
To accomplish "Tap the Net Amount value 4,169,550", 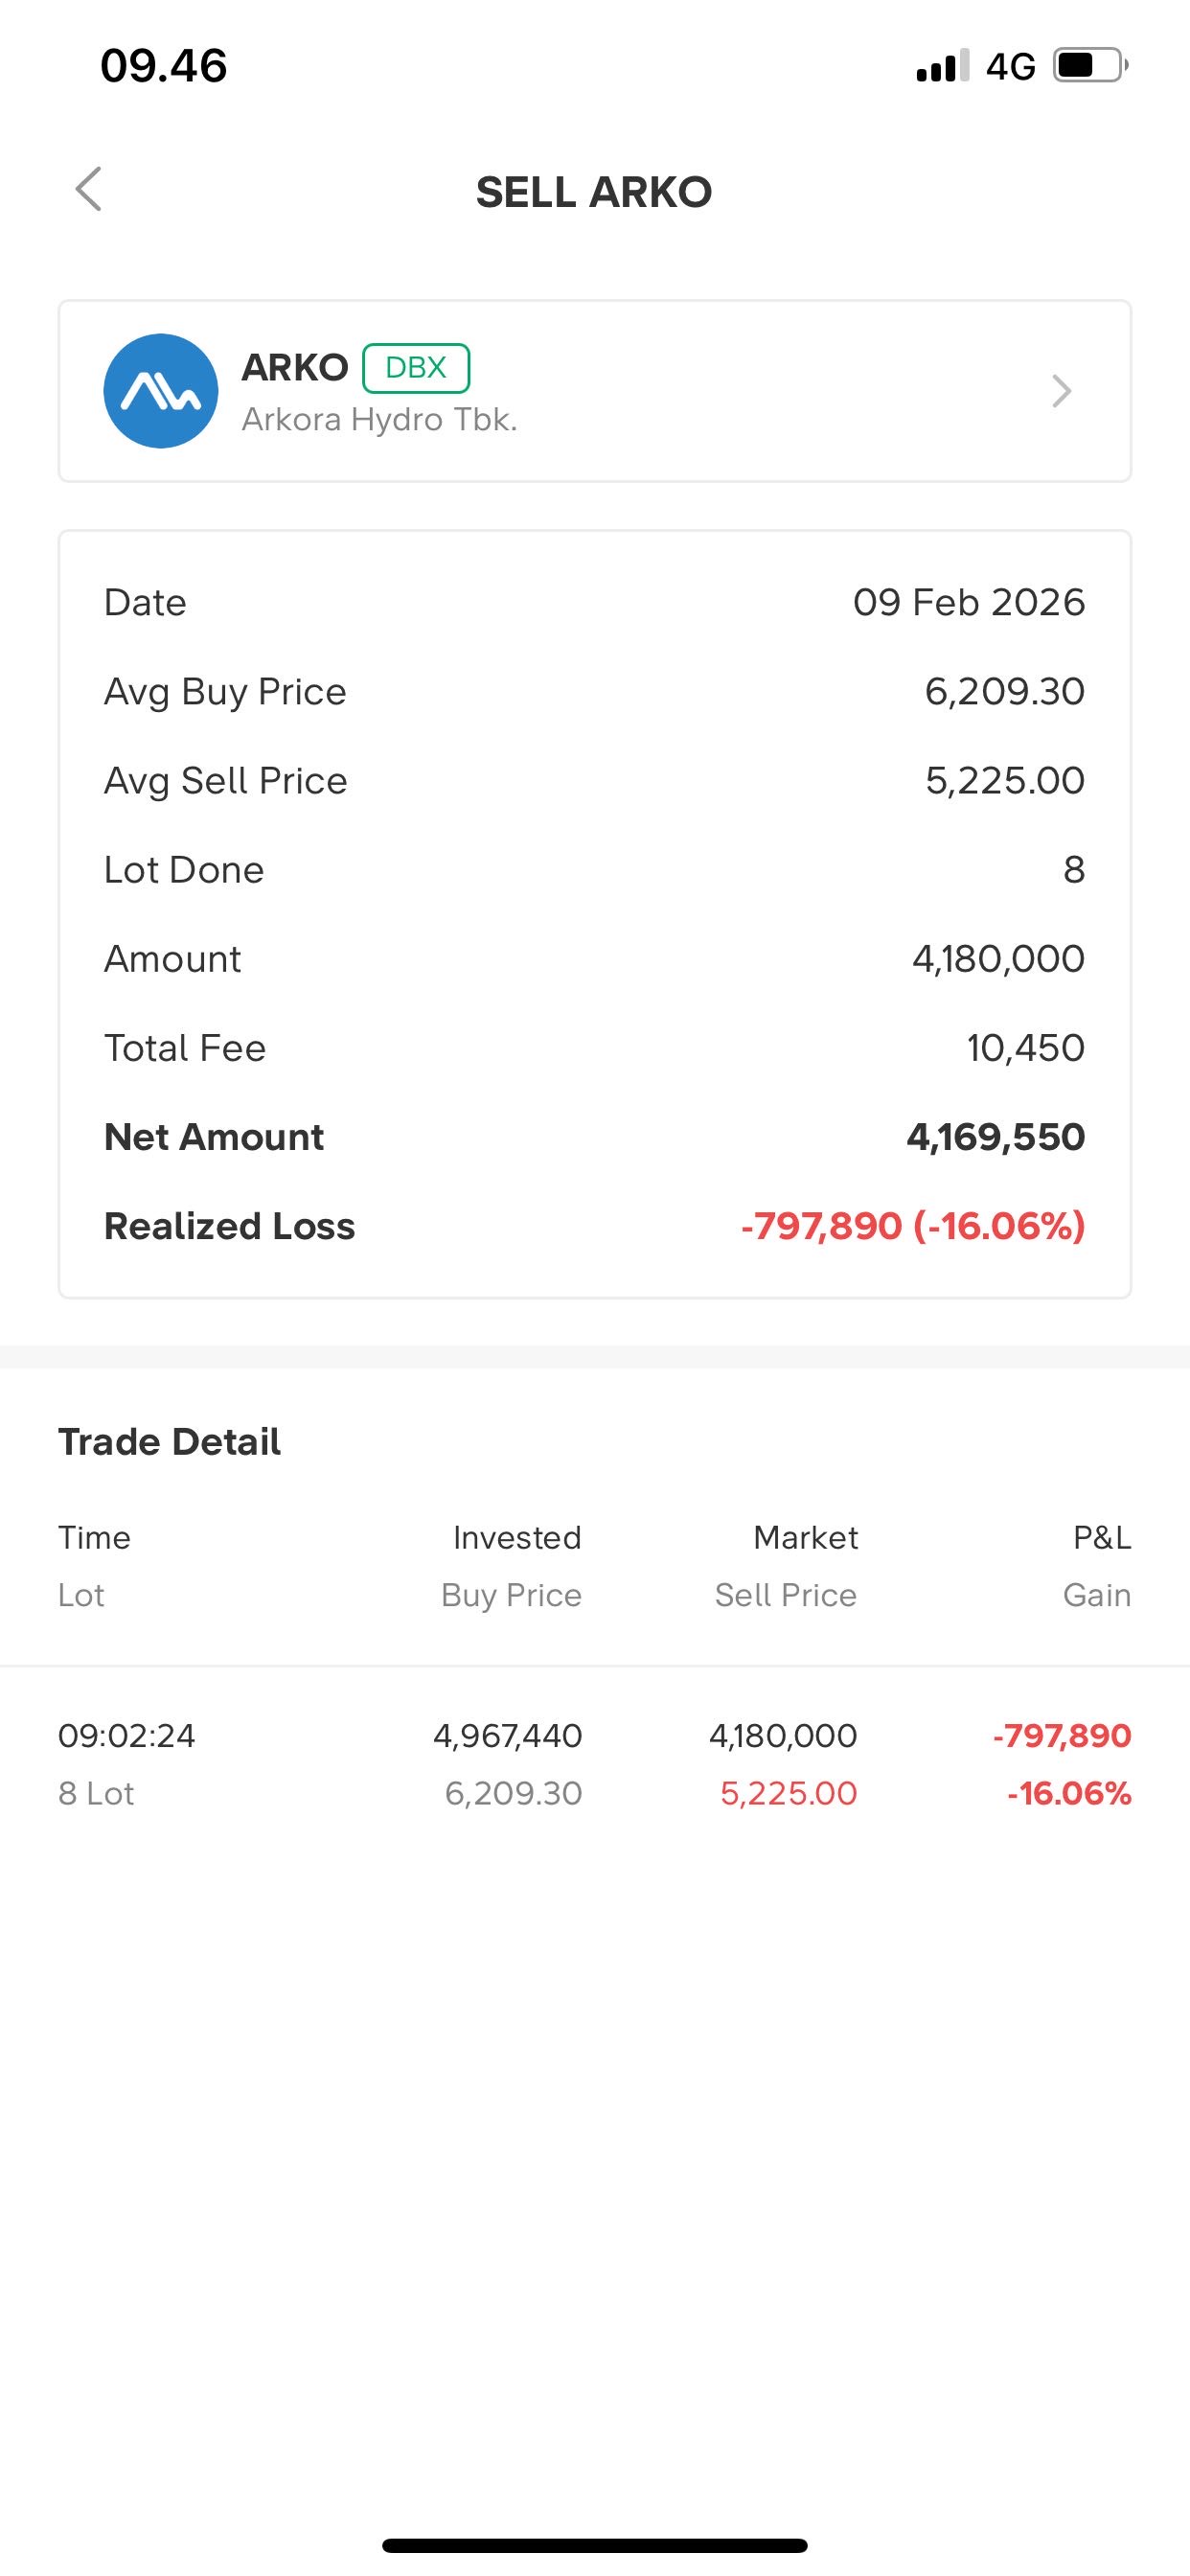I will click(x=995, y=1137).
